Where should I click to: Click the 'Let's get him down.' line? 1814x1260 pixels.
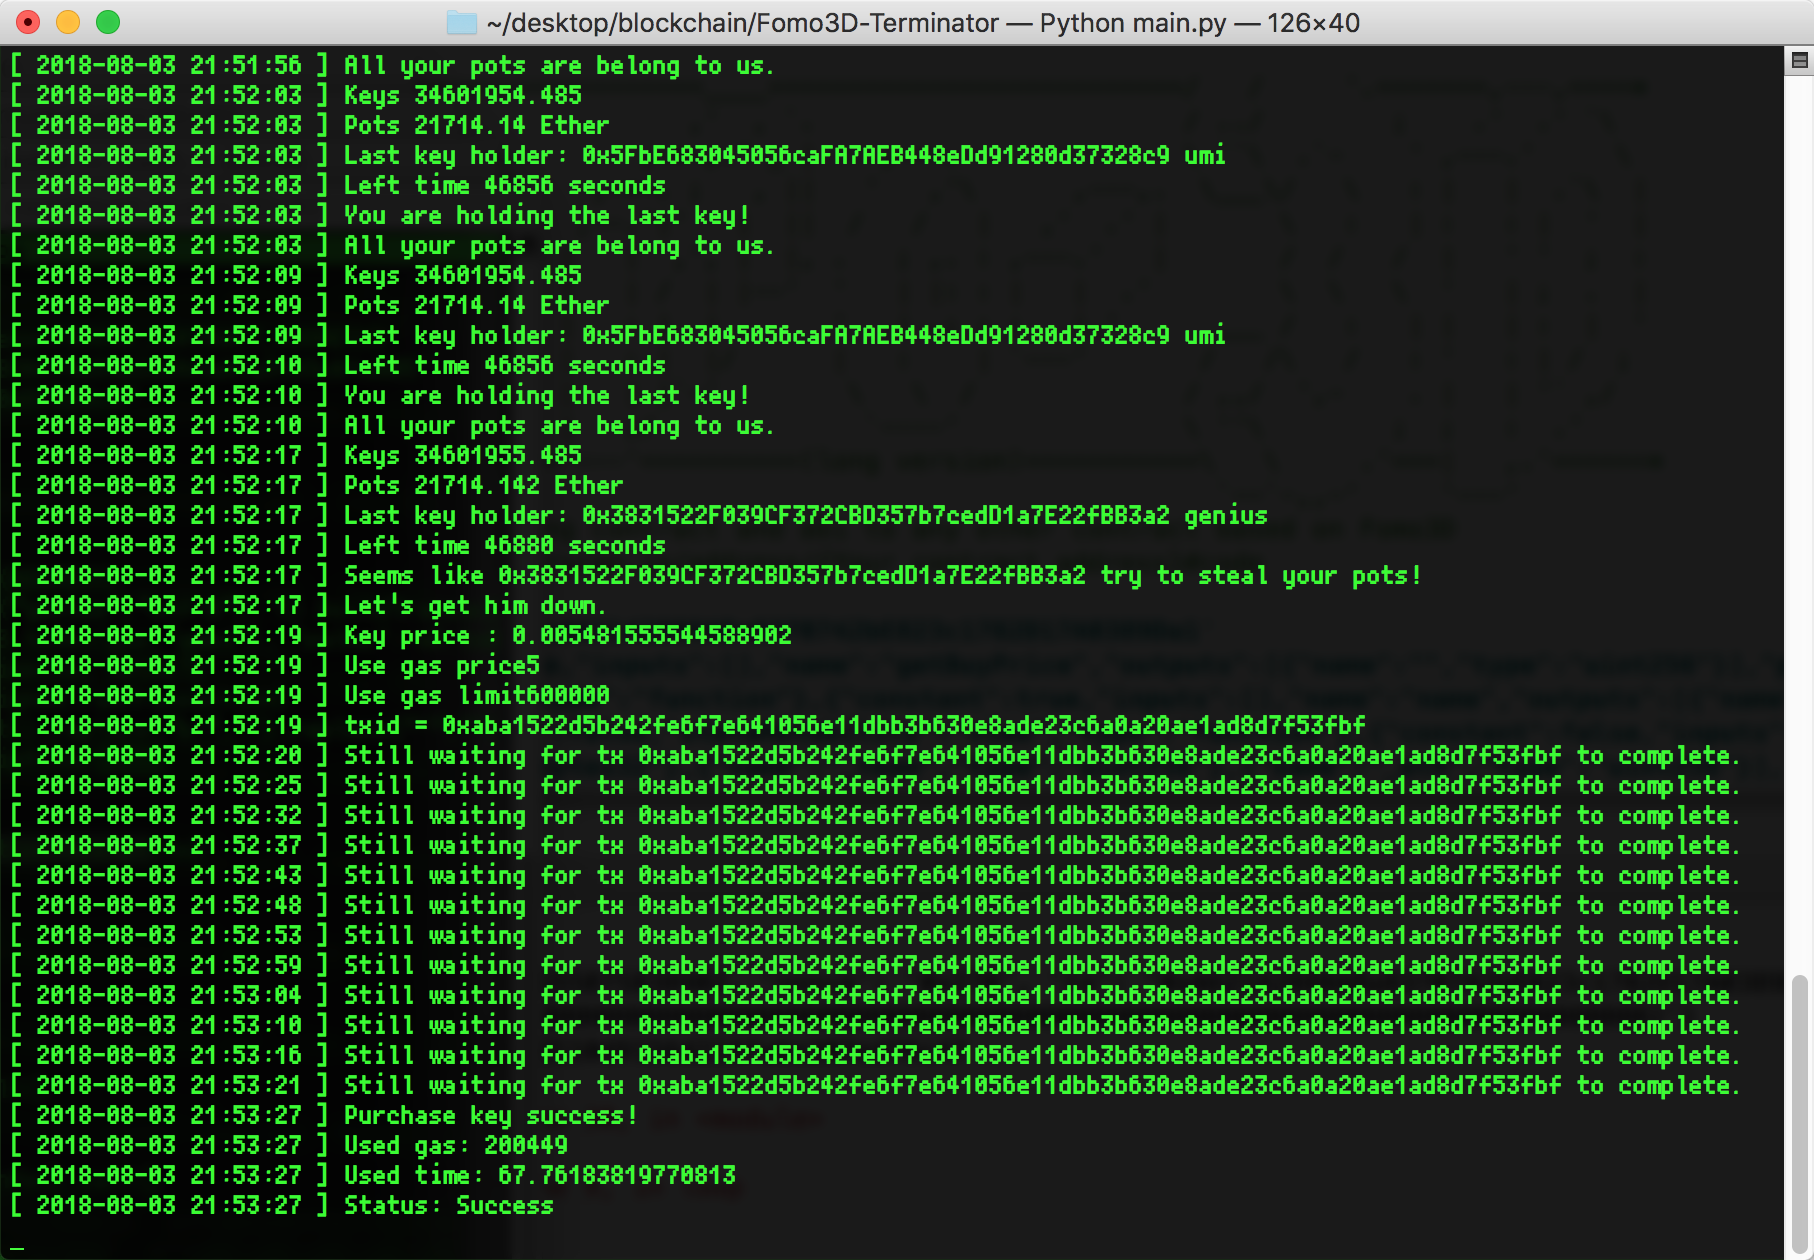(x=308, y=605)
